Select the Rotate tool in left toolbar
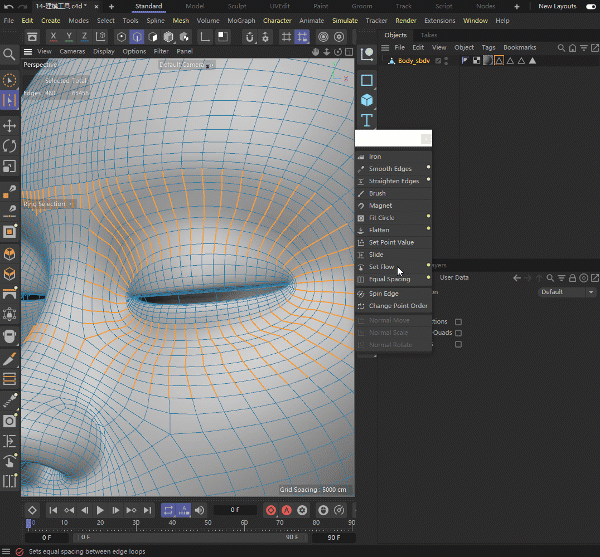This screenshot has height=557, width=600. point(10,146)
